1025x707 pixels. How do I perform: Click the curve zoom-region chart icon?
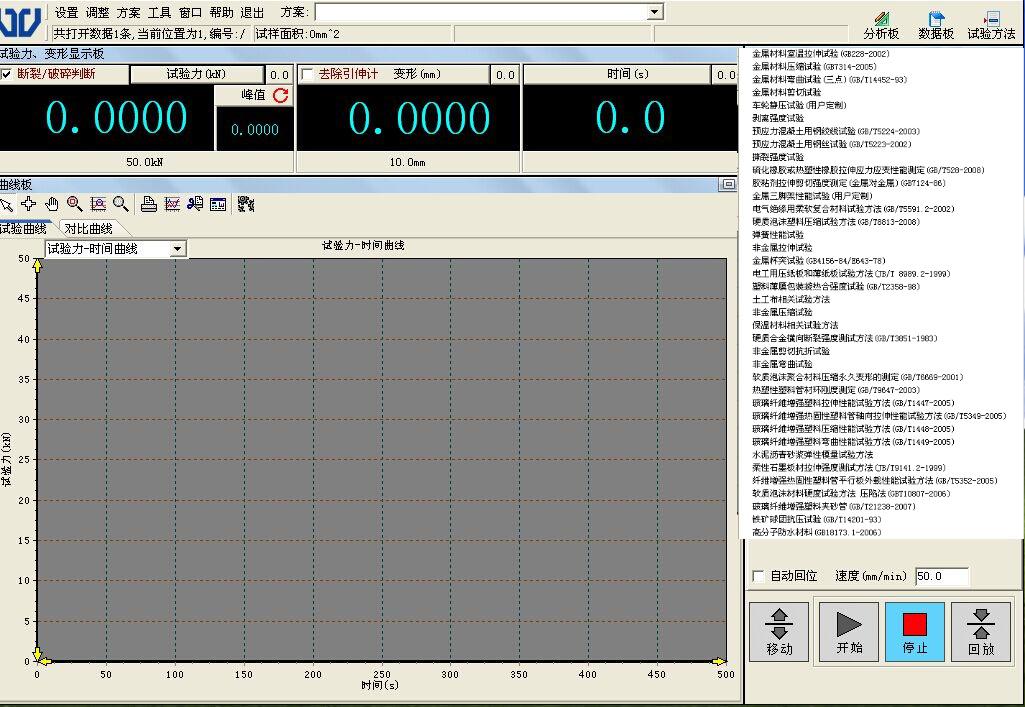pos(98,205)
